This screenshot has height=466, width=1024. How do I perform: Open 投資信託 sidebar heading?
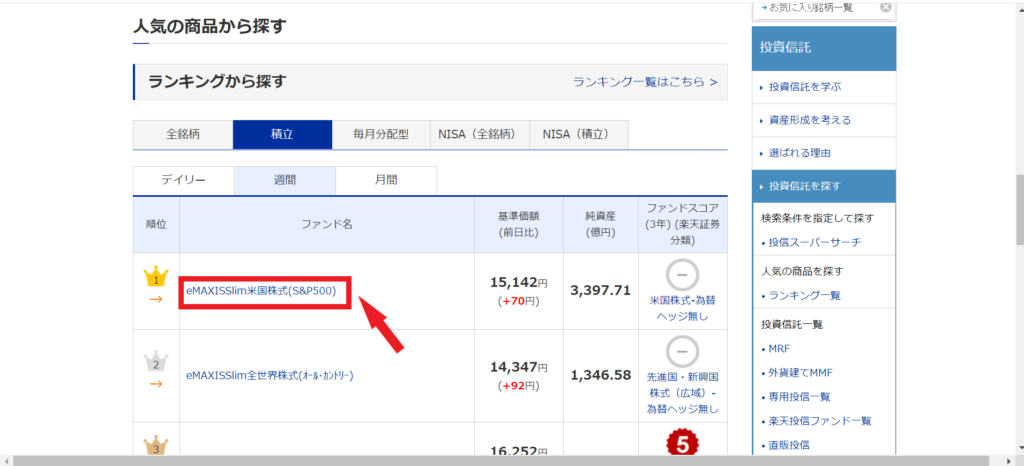point(824,48)
